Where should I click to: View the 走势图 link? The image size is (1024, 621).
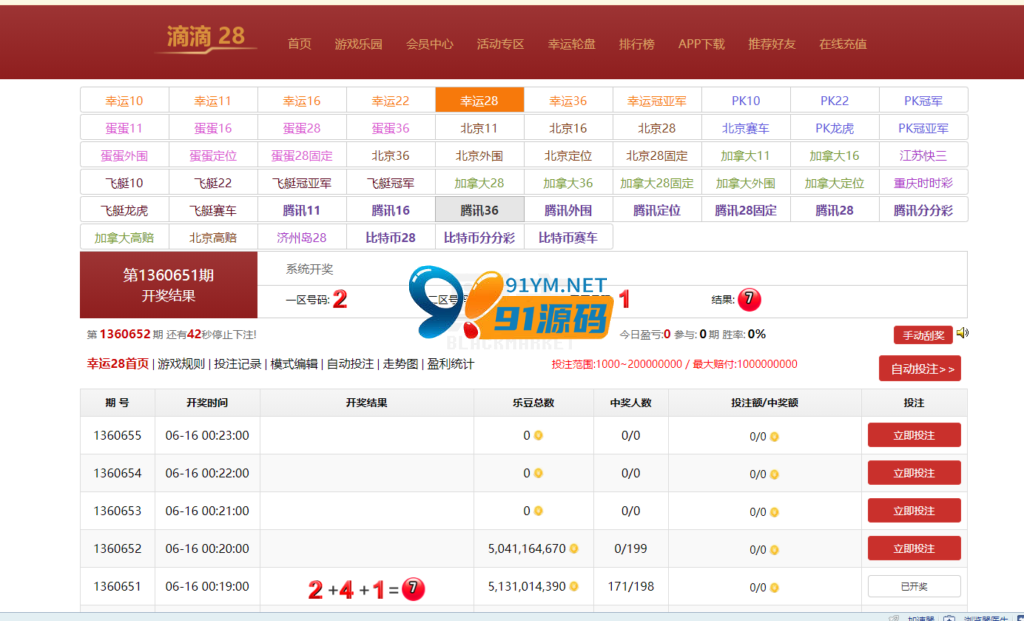[x=400, y=364]
